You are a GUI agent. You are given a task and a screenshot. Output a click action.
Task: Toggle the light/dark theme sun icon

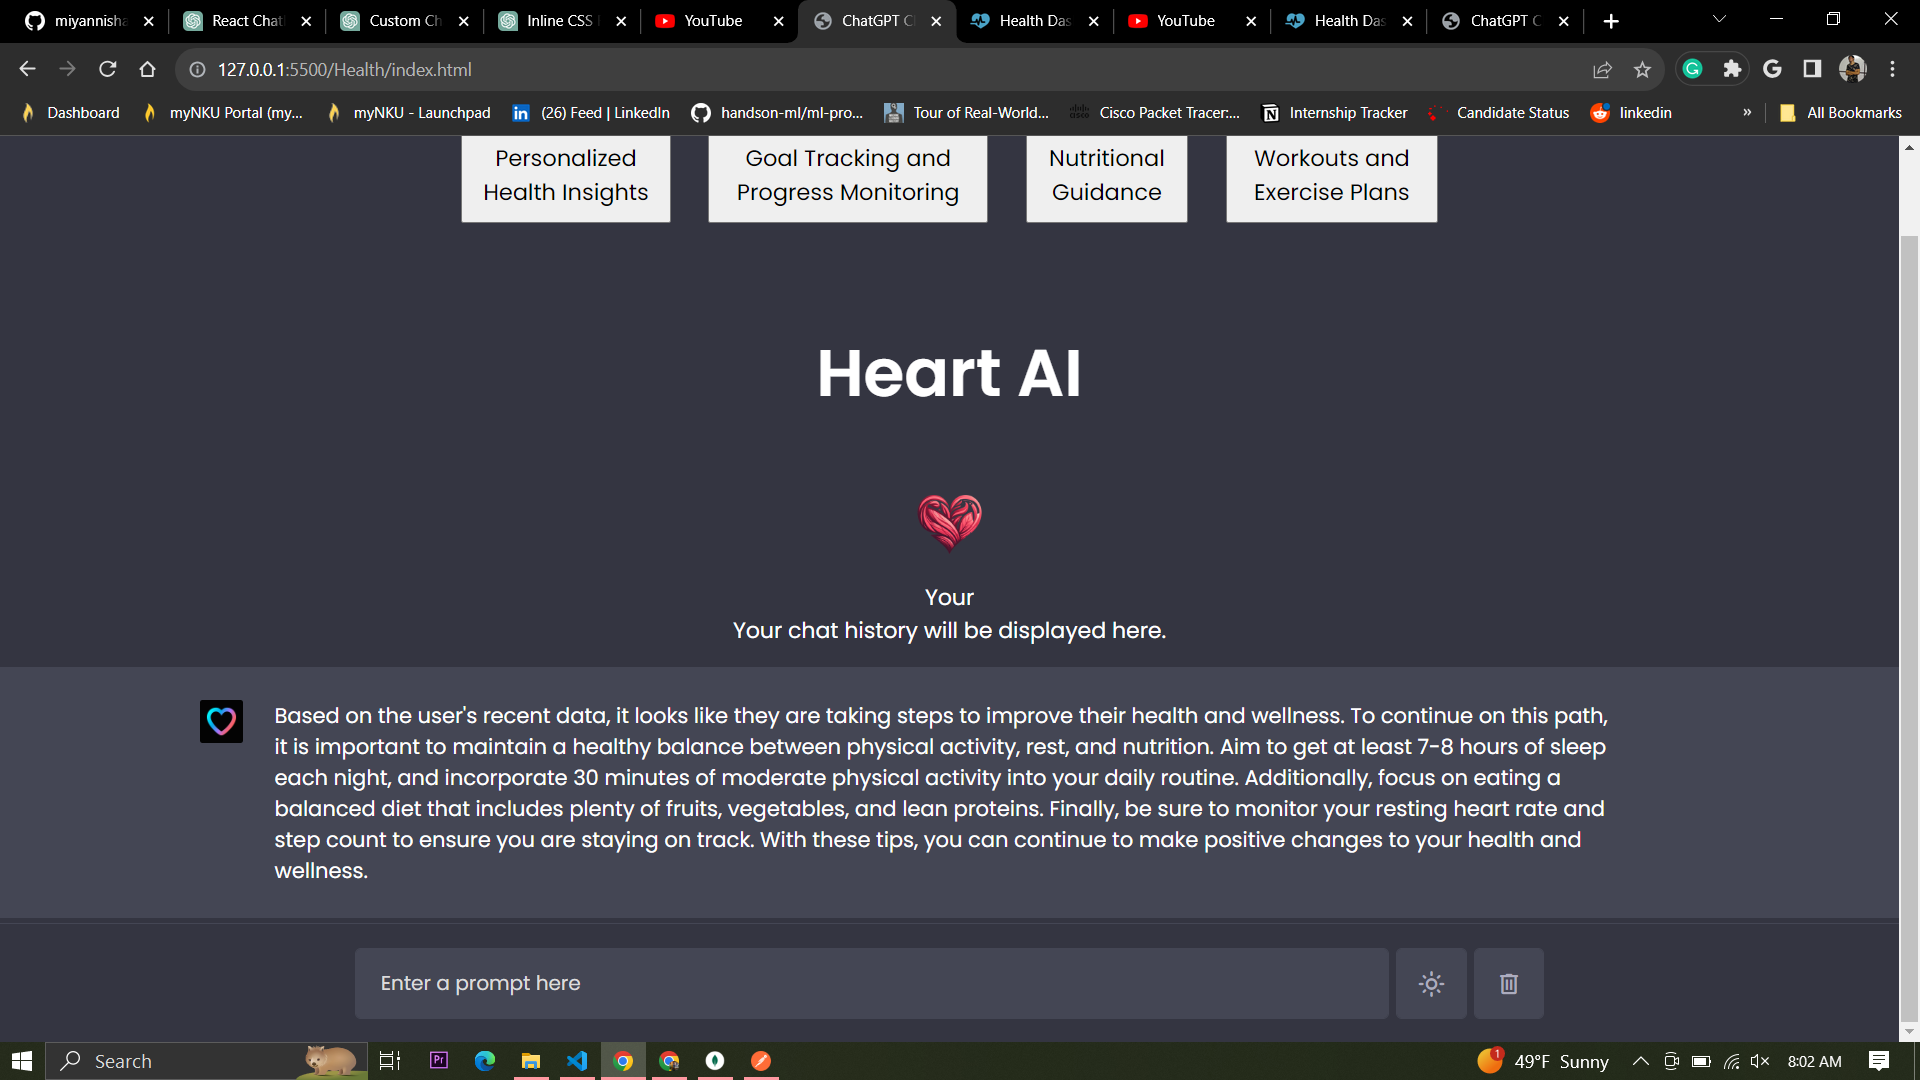[x=1431, y=984]
